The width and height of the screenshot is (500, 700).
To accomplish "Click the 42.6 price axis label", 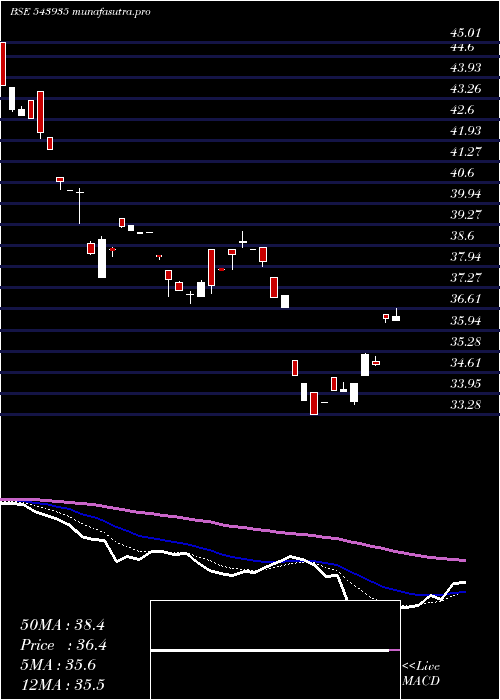I will pyautogui.click(x=462, y=110).
